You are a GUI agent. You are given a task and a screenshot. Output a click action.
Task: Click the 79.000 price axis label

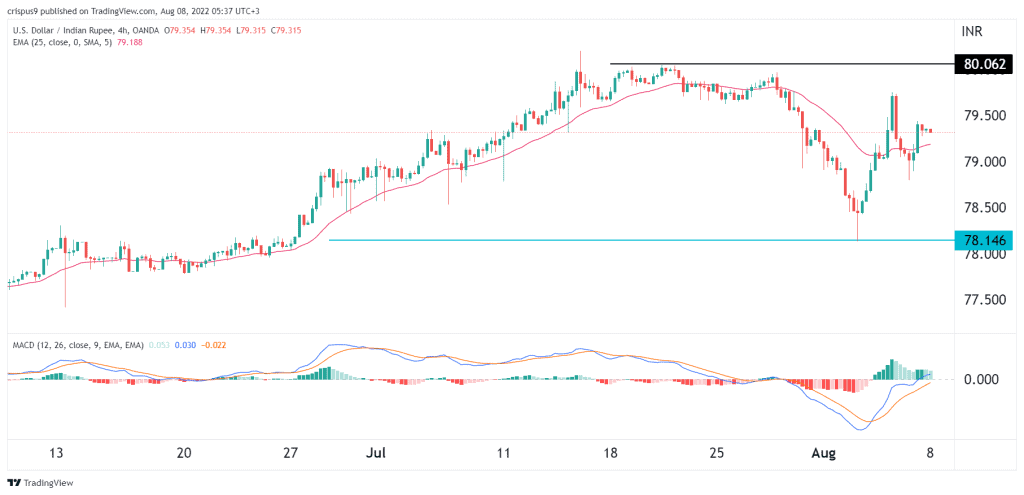pos(984,162)
